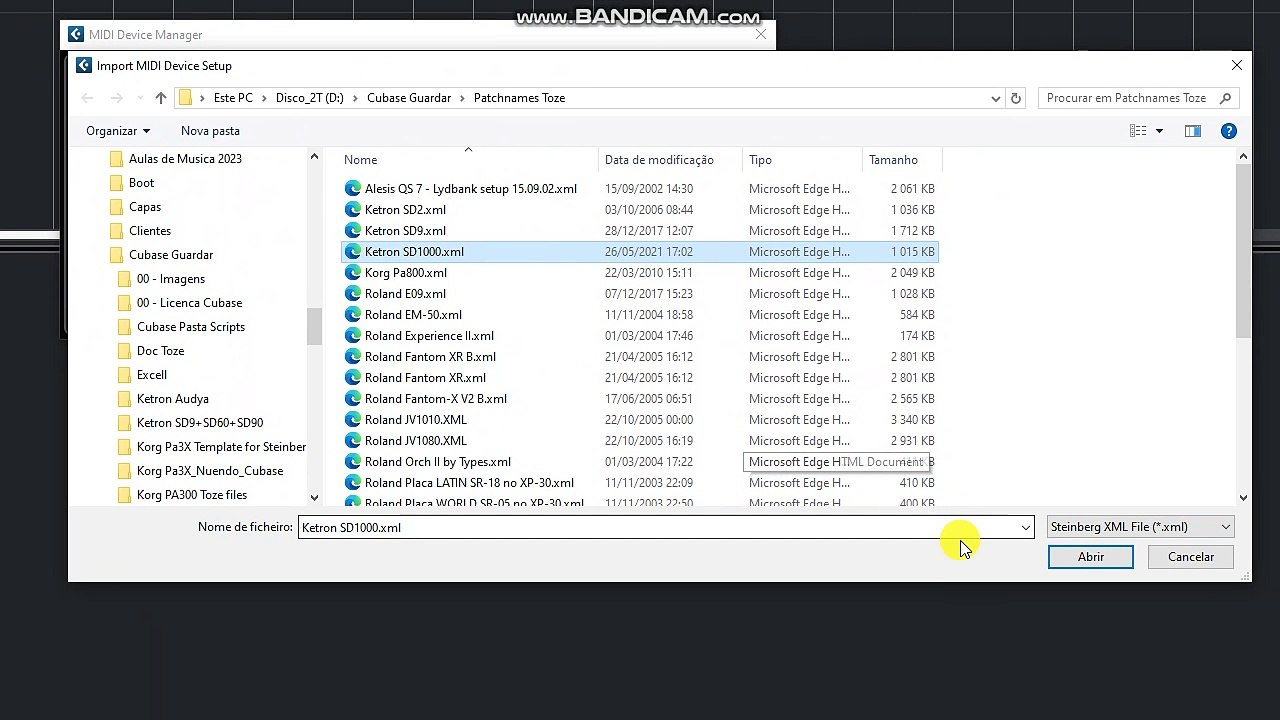Screen dimensions: 1280x720
Task: Click the Edge icon of Alesis QS 7 file
Action: coord(352,189)
